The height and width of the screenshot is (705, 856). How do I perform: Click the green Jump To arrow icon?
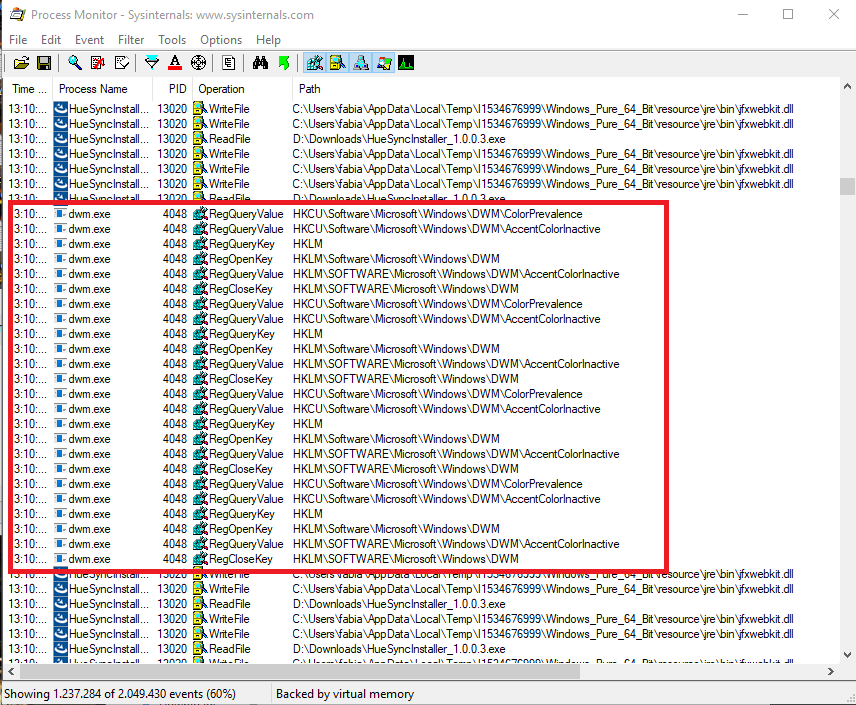[284, 63]
